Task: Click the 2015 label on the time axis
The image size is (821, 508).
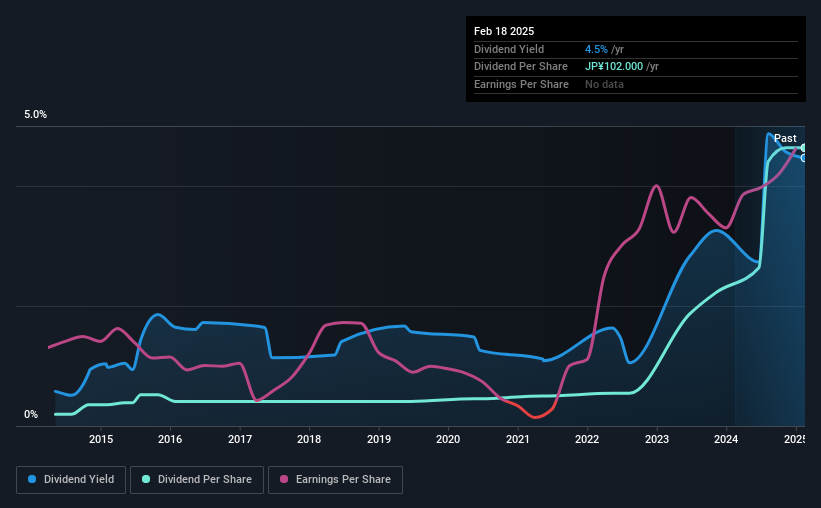Action: pos(101,439)
